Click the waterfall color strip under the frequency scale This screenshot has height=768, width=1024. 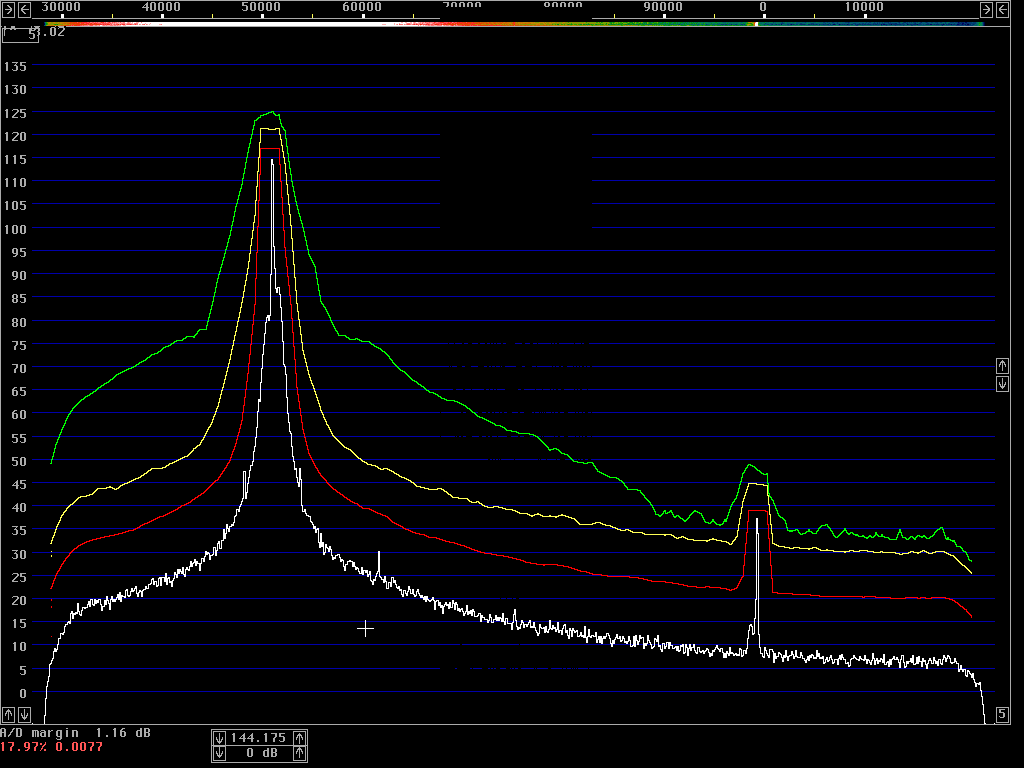[x=514, y=24]
